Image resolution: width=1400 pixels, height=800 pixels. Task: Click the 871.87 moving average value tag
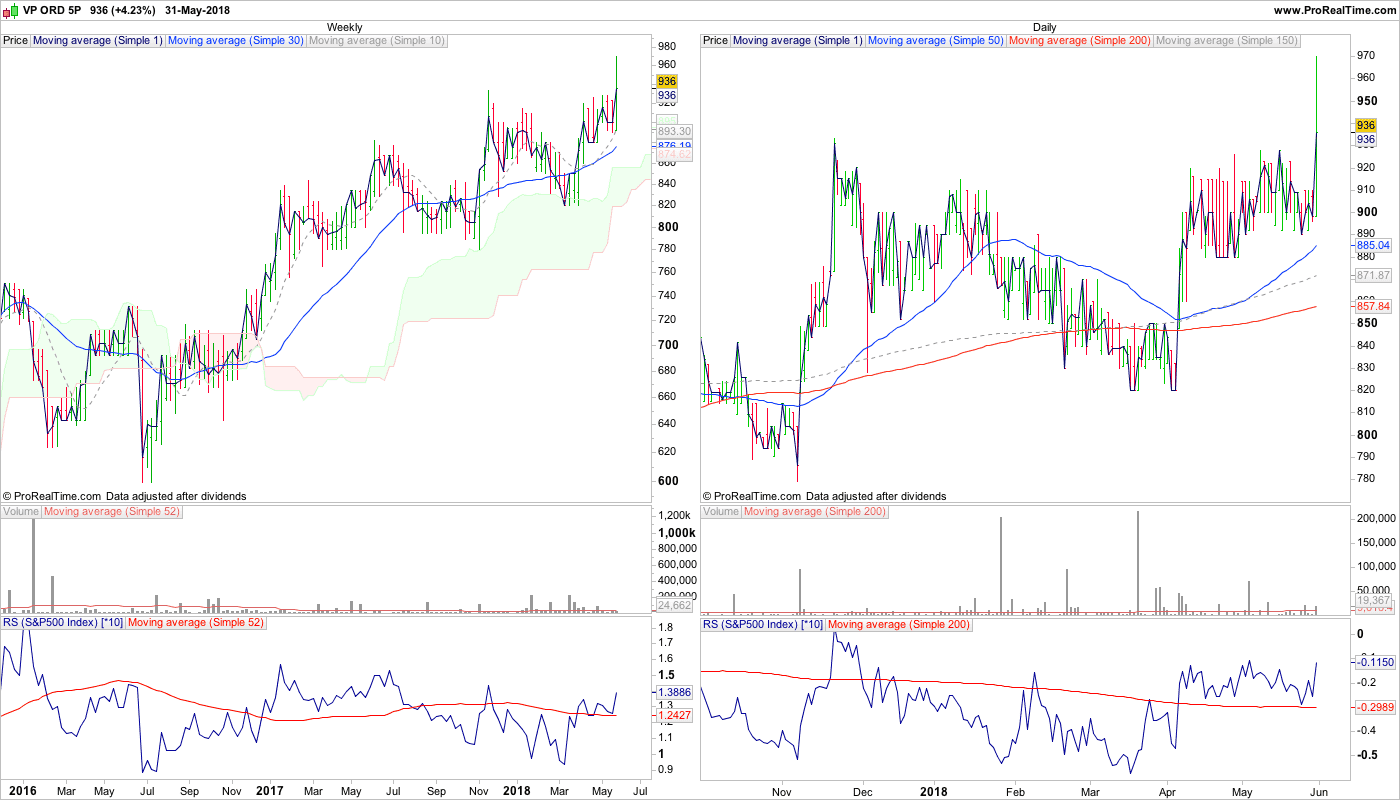1373,275
